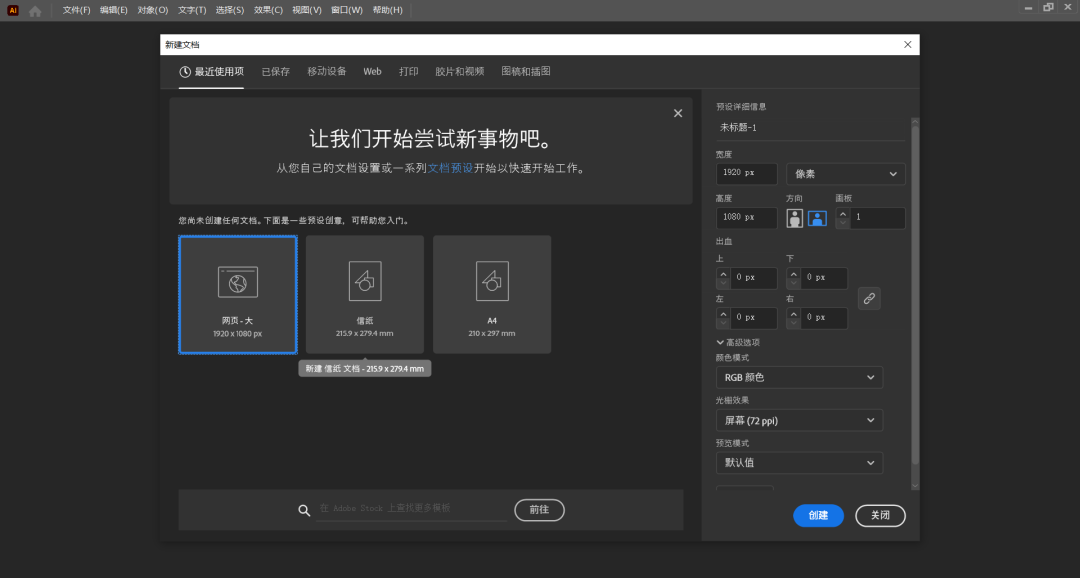Click the magnifier icon in the Adobe Stock search bar

point(304,510)
